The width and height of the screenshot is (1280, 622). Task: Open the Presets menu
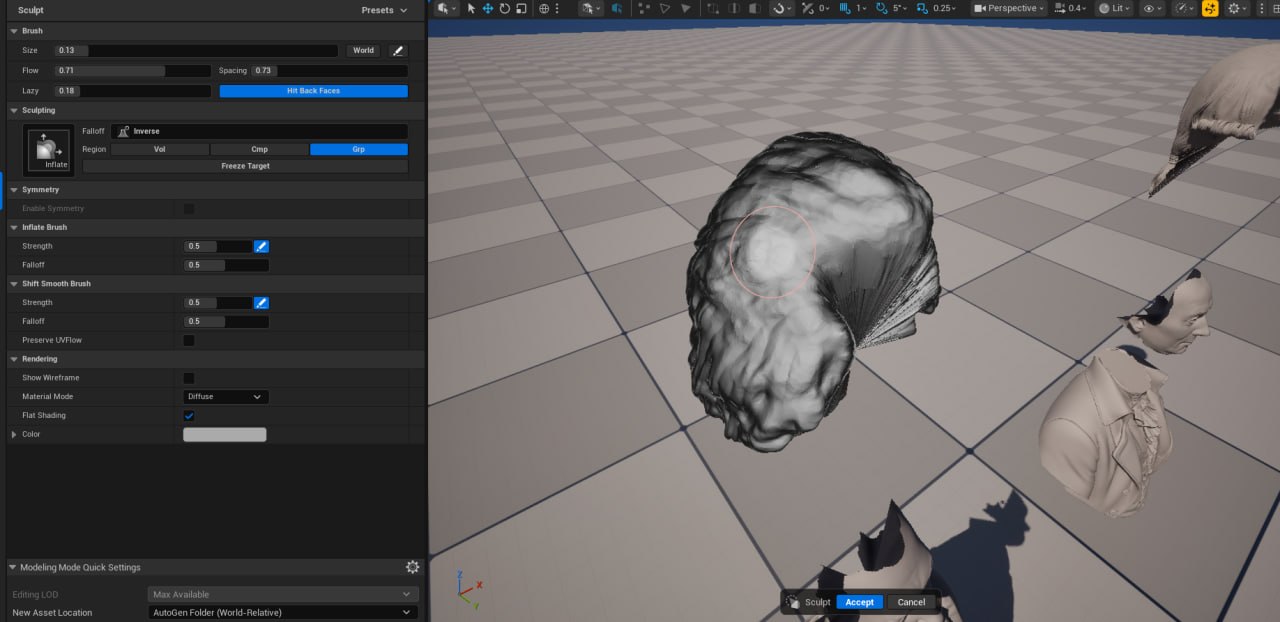click(385, 10)
